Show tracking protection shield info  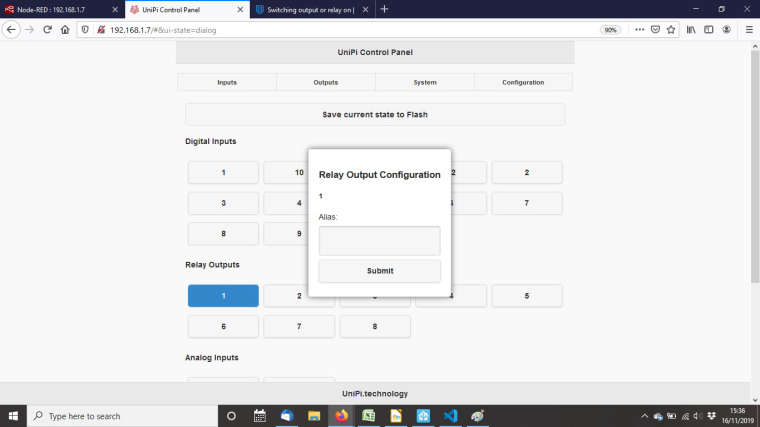pyautogui.click(x=85, y=30)
